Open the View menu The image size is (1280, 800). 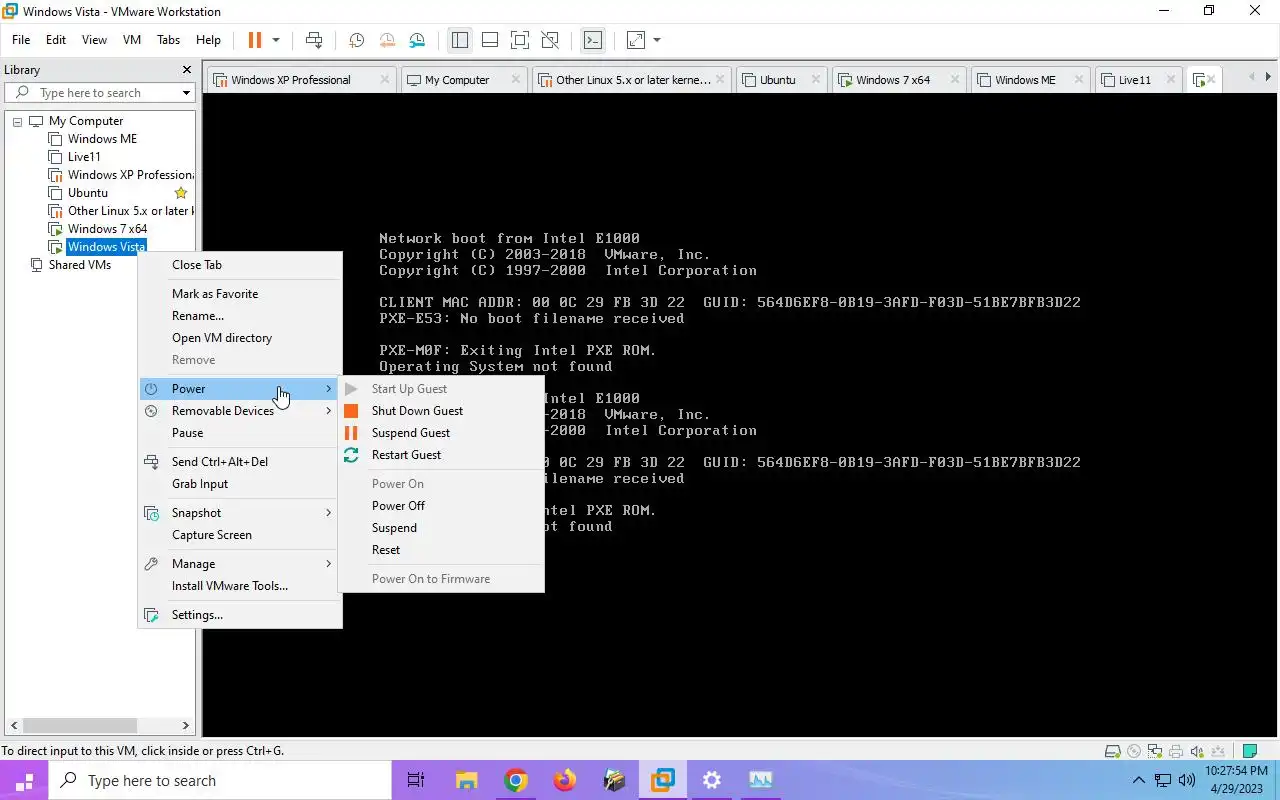point(94,40)
